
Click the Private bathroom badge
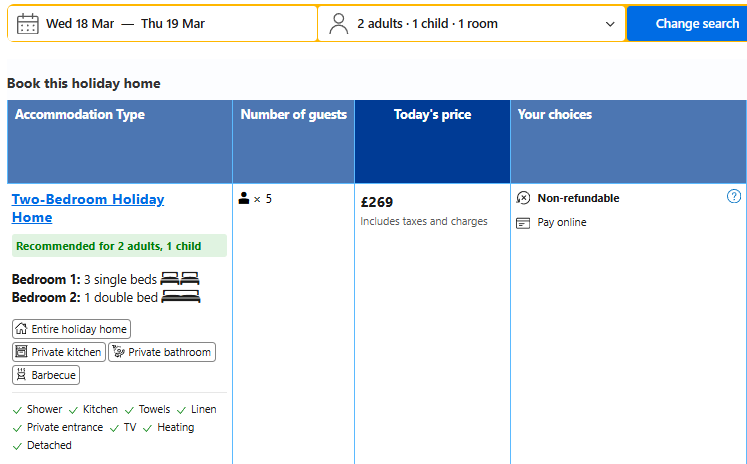pyautogui.click(x=162, y=352)
